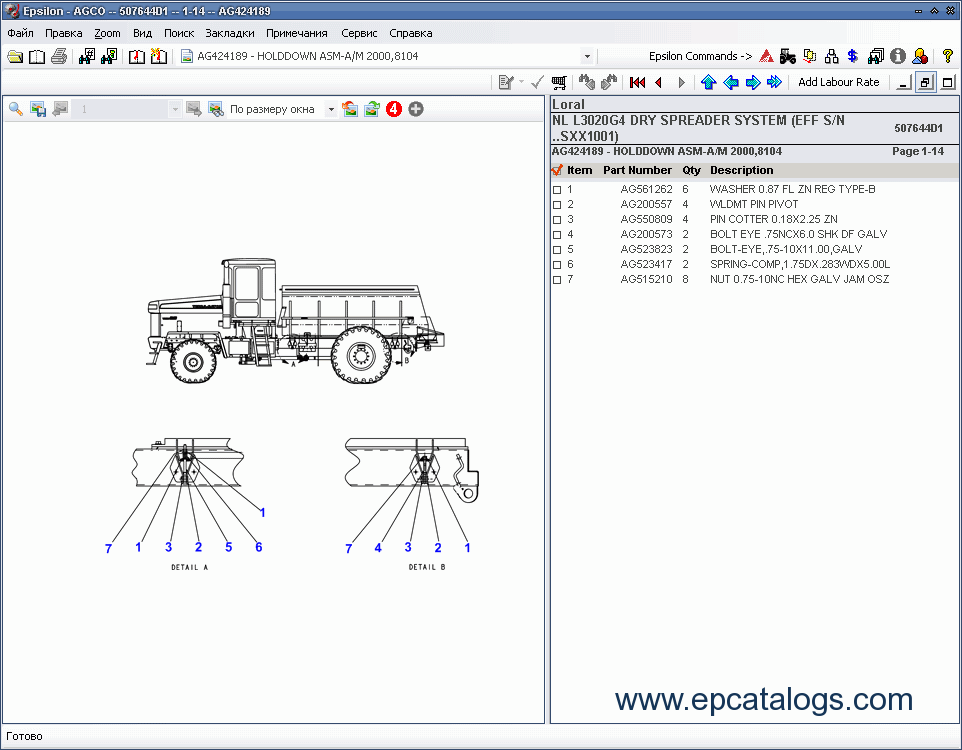The height and width of the screenshot is (750, 962).
Task: Check the box for item 5 AG523823
Action: tap(557, 250)
